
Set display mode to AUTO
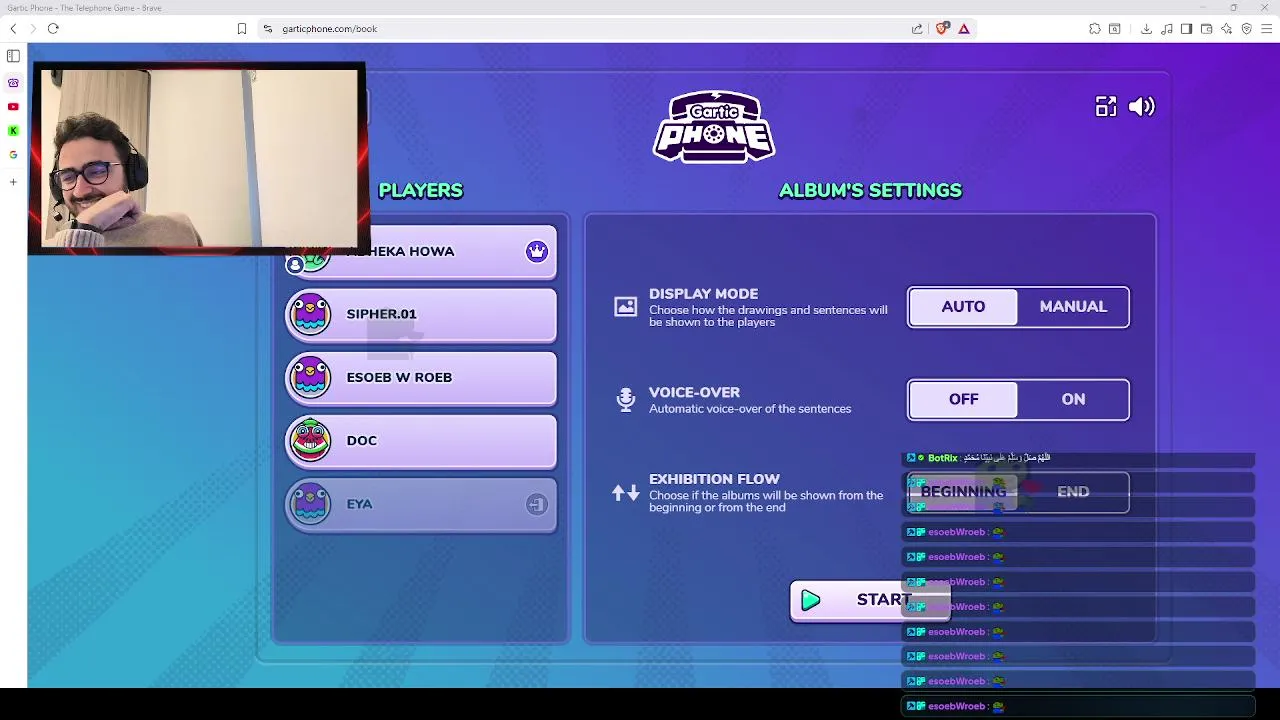[x=963, y=307]
